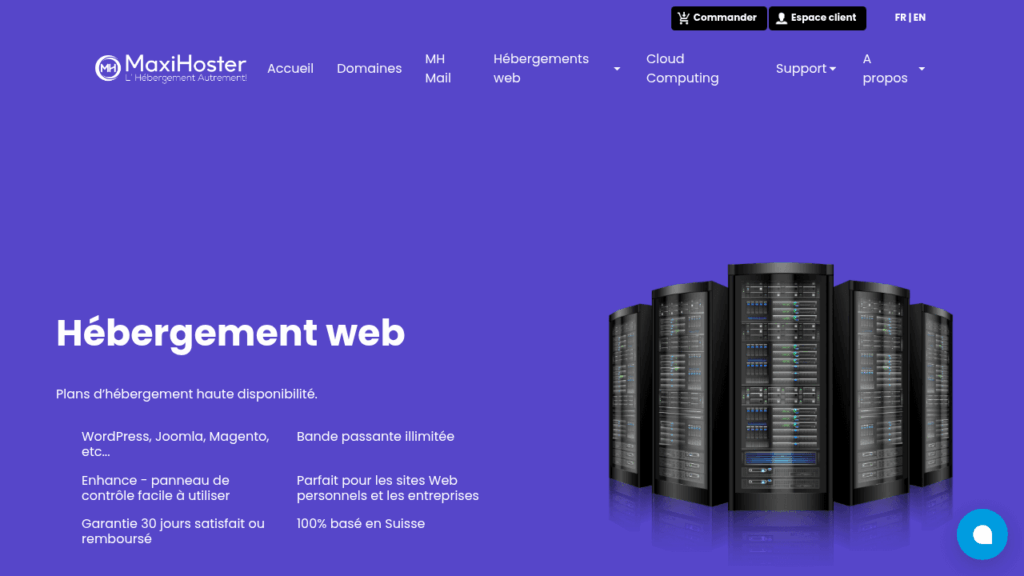Open the live chat bubble widget
This screenshot has height=576, width=1024.
coord(981,534)
